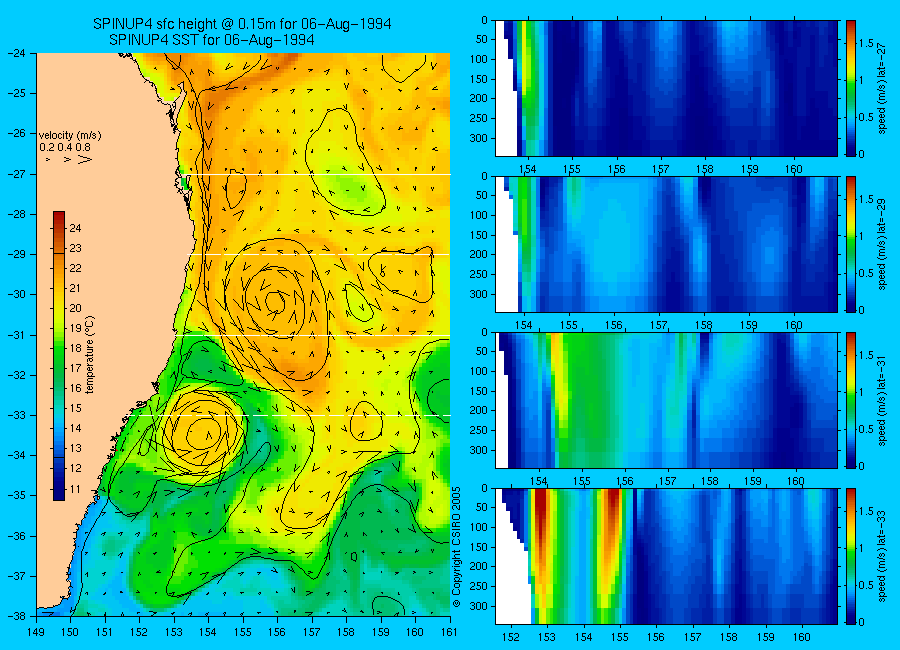Click the lat=-29 speed section plot

point(666,244)
